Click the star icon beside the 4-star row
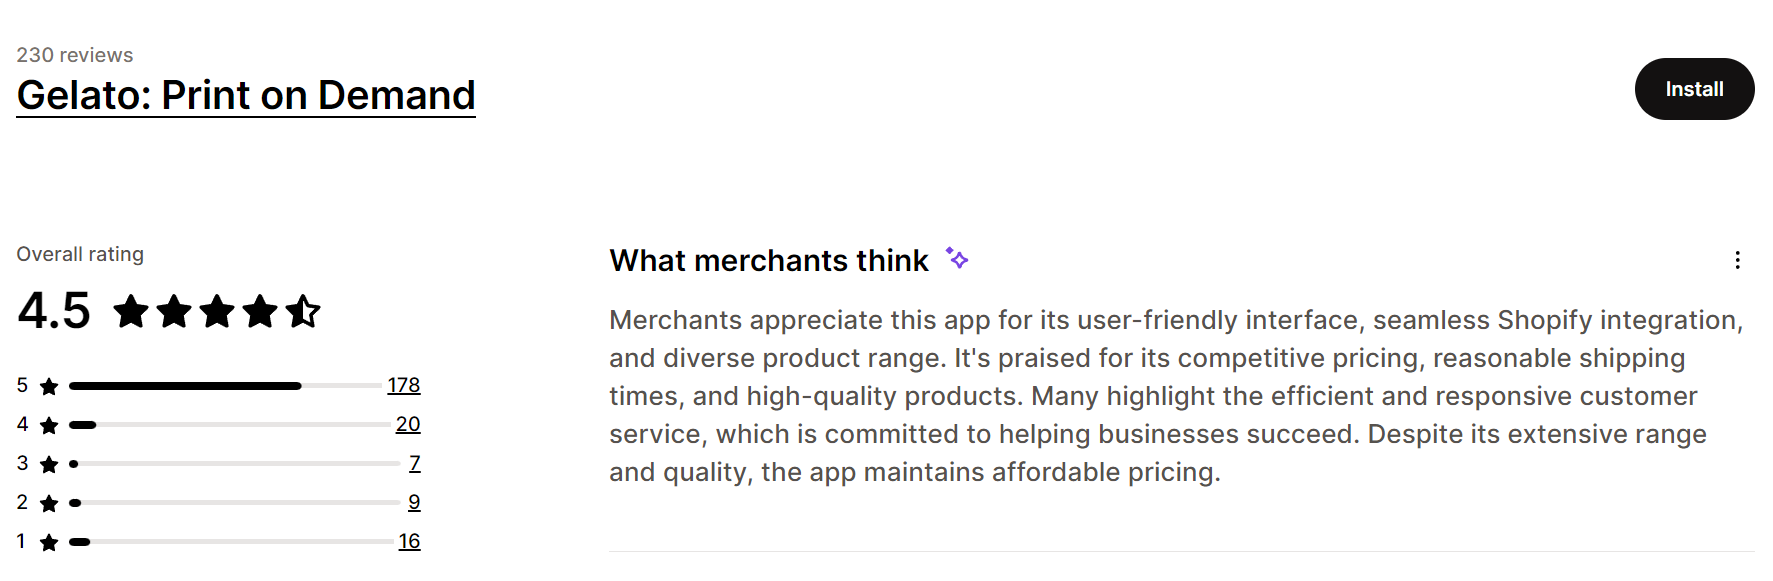The image size is (1773, 581). (47, 424)
